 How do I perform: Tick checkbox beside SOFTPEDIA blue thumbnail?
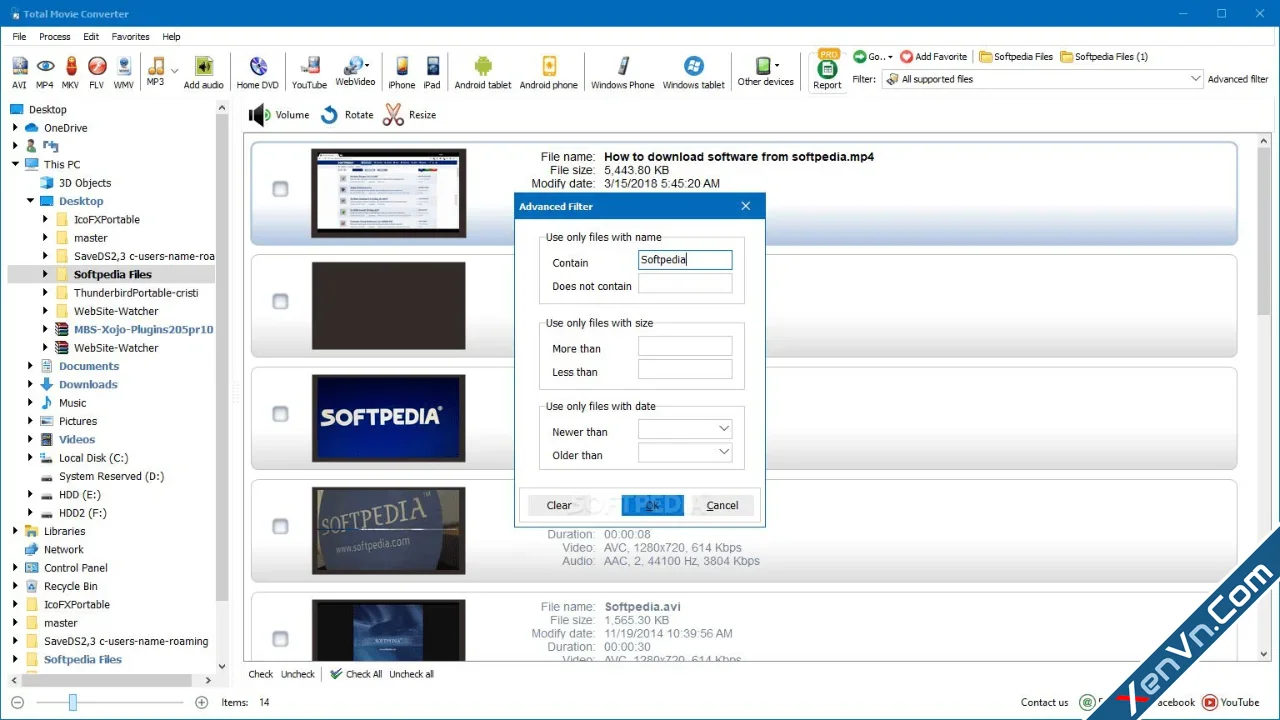point(280,414)
